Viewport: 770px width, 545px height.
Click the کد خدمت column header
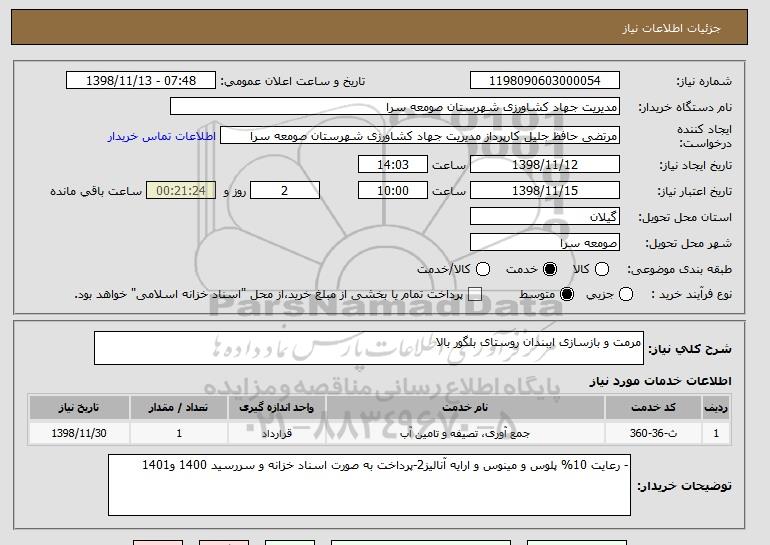pos(653,408)
